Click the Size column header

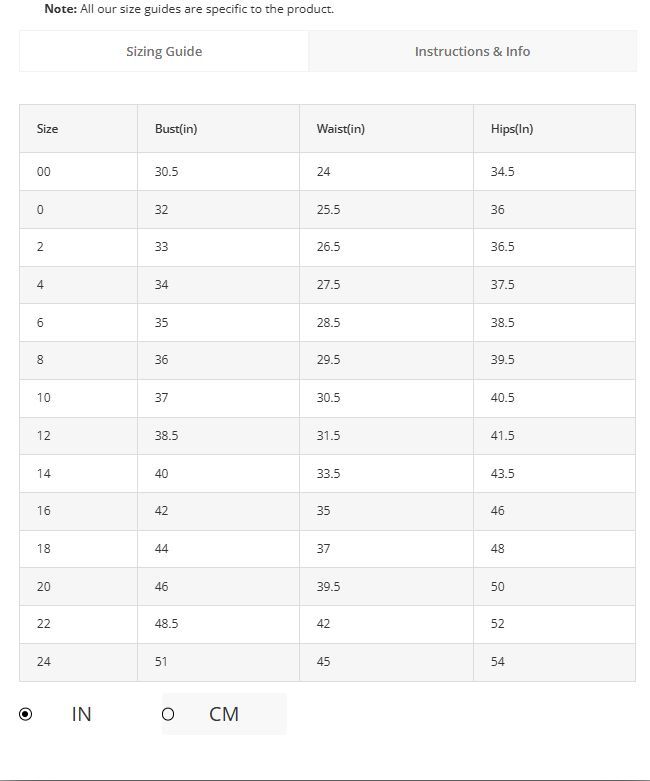tap(47, 129)
